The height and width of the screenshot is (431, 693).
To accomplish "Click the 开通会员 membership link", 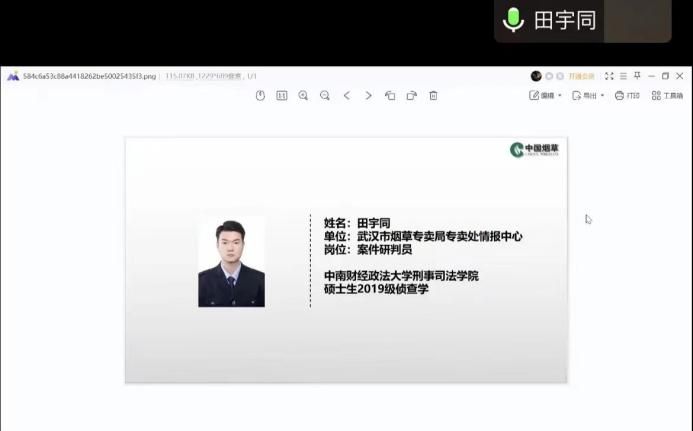I will point(581,76).
